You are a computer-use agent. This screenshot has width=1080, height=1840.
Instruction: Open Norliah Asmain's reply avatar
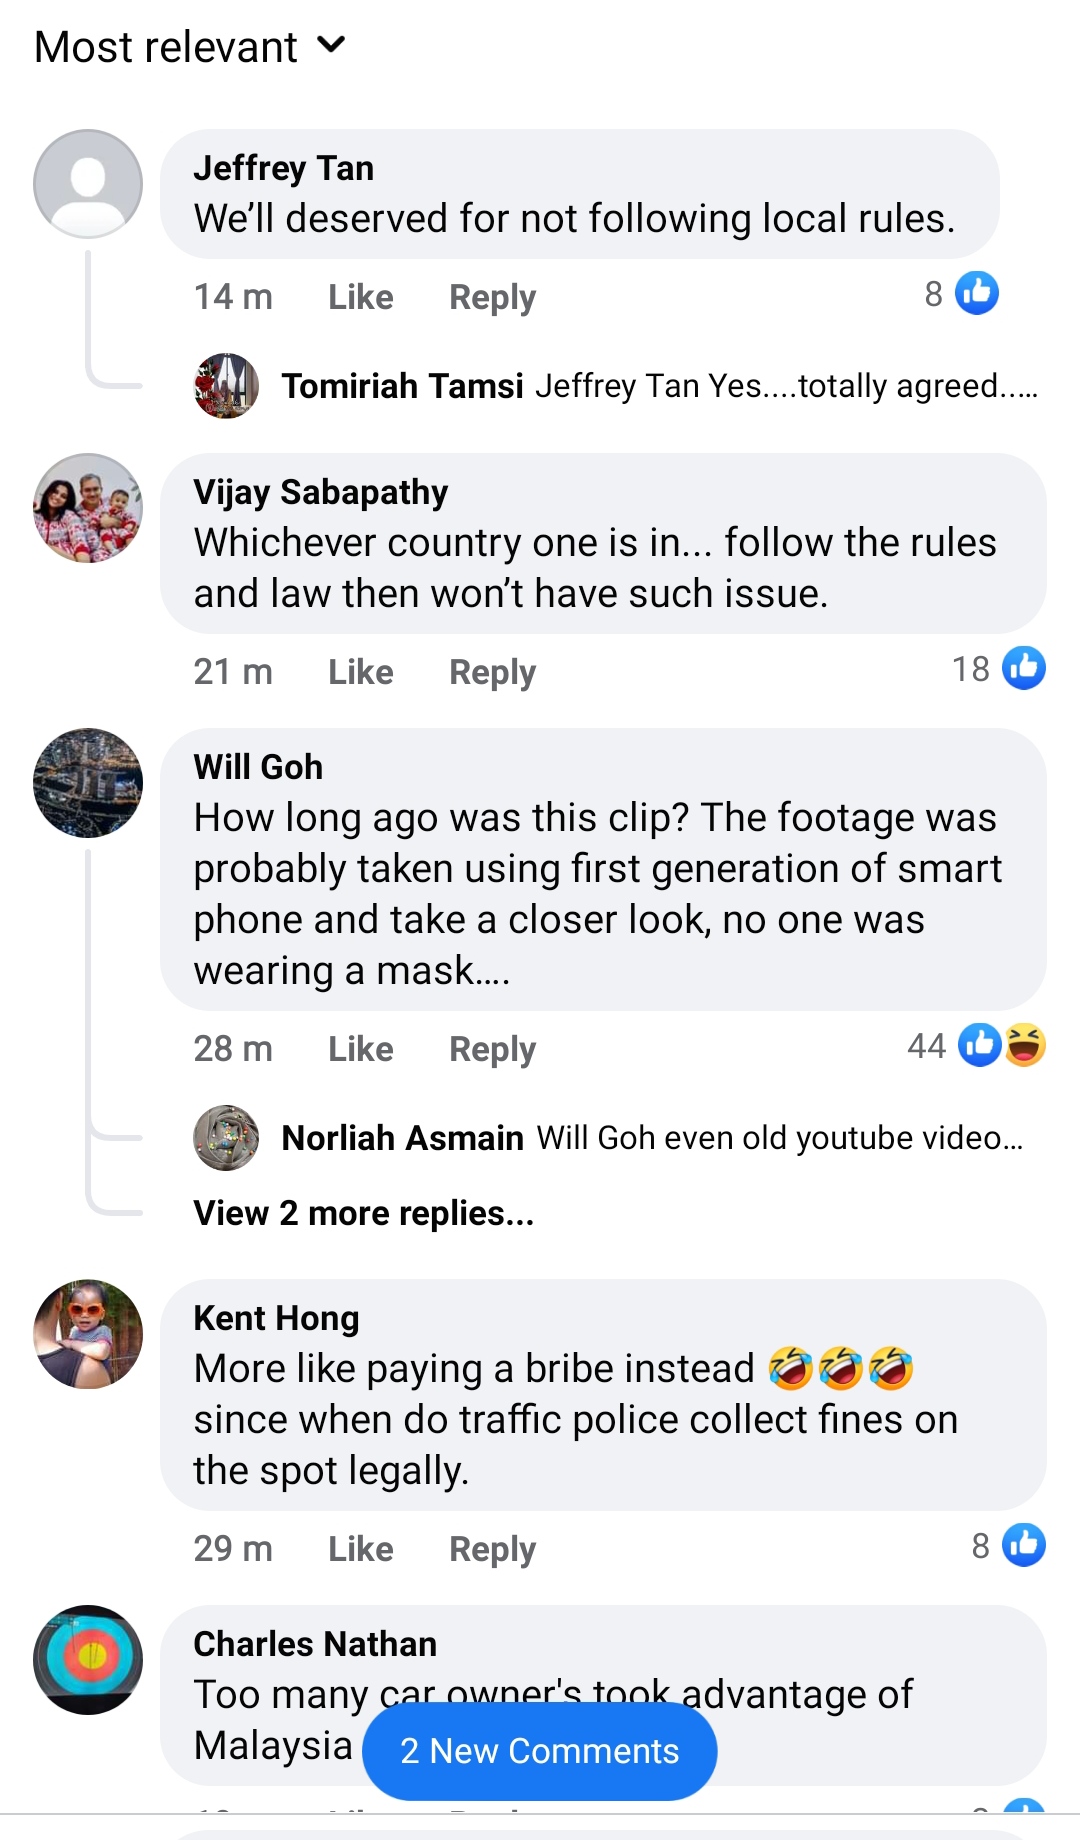tap(226, 1138)
